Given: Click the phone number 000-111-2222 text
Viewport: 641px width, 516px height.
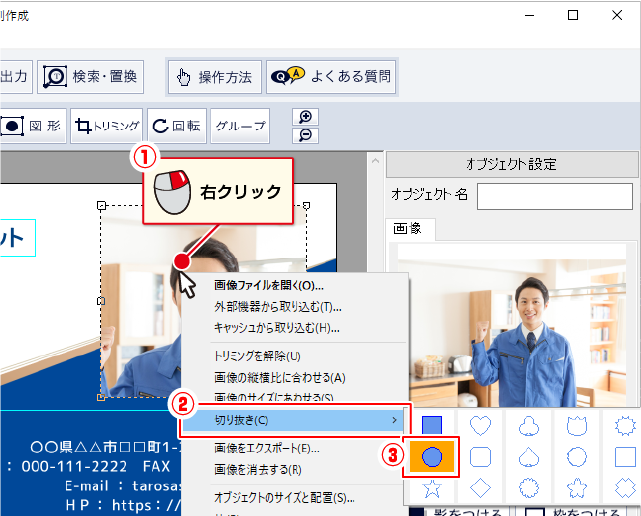Looking at the screenshot, I should (x=74, y=467).
